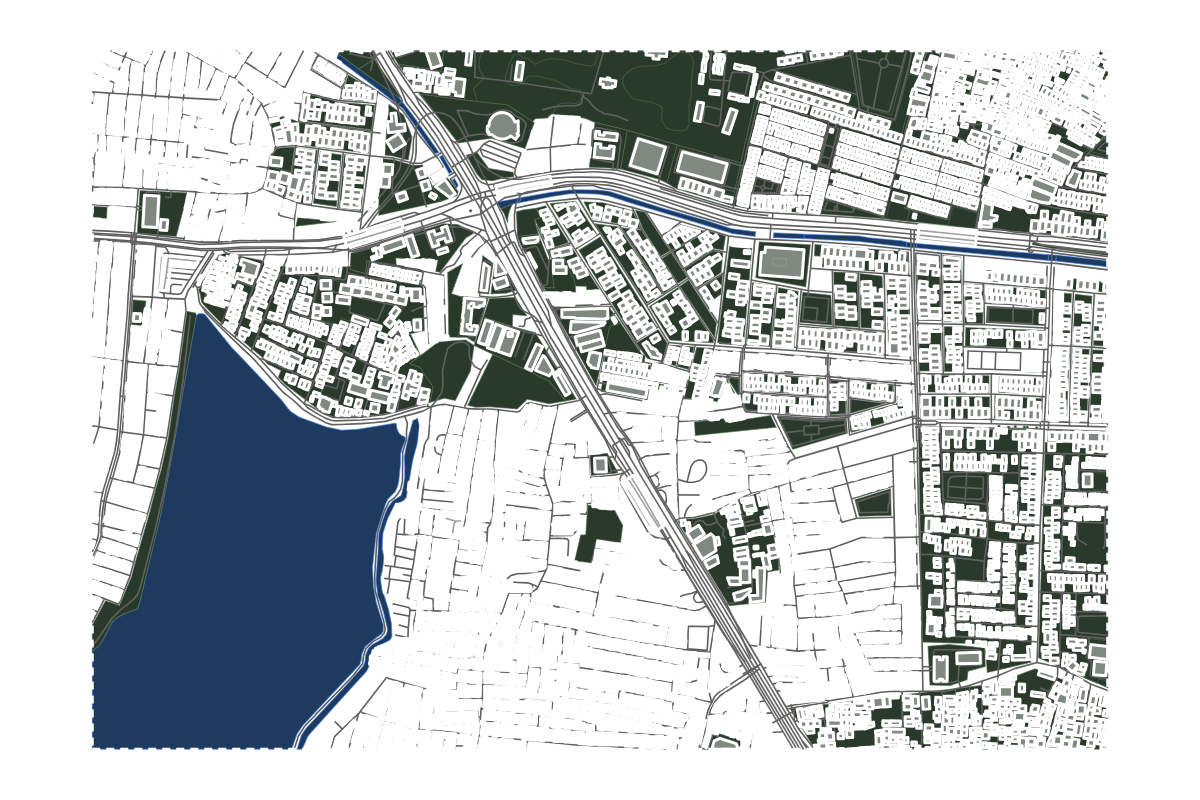Screen dimensions: 1200x800
Task: Select the dark green plot in the white fields
Action: click(x=598, y=535)
